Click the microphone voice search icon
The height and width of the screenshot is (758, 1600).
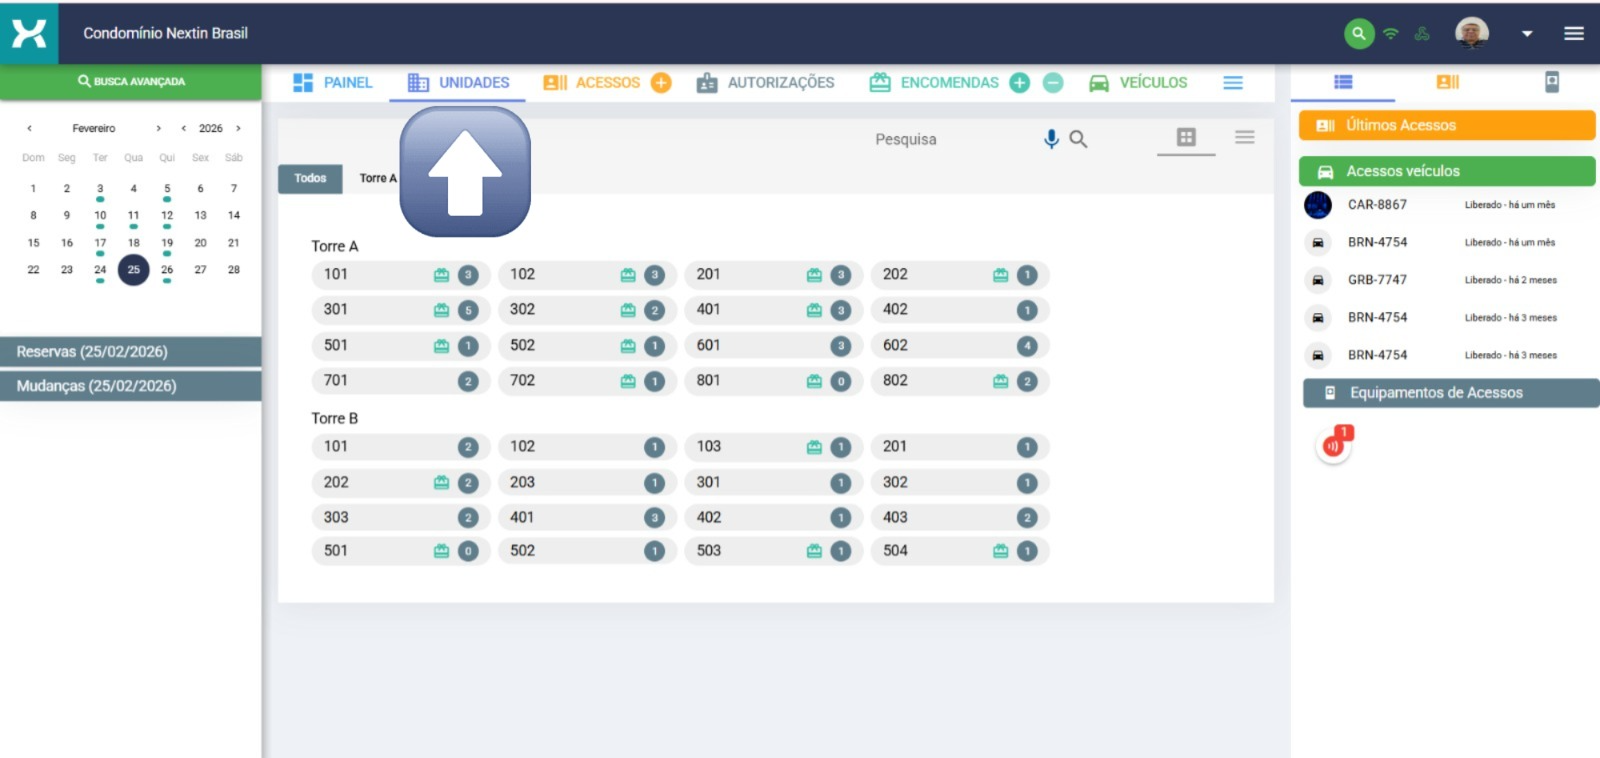(1051, 139)
